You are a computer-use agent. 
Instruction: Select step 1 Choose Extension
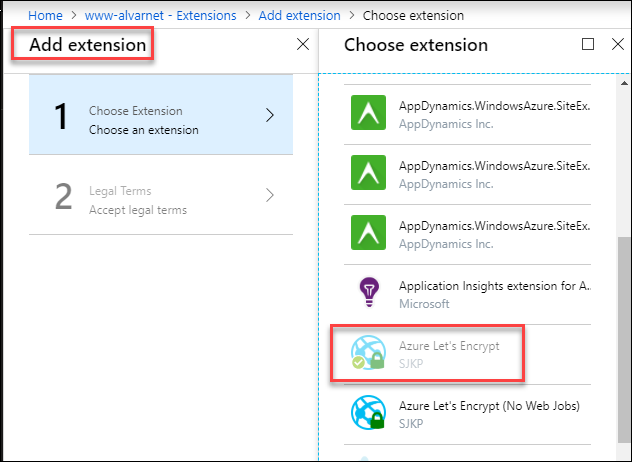click(x=161, y=115)
